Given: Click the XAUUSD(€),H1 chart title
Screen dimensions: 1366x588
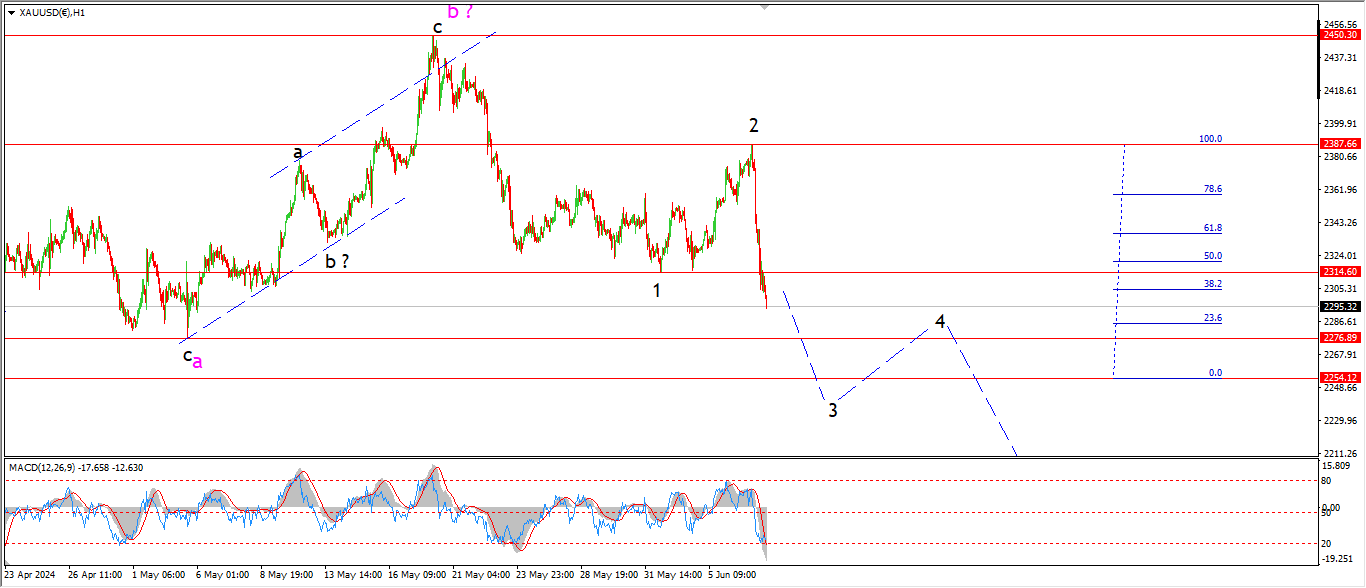Looking at the screenshot, I should [x=52, y=13].
